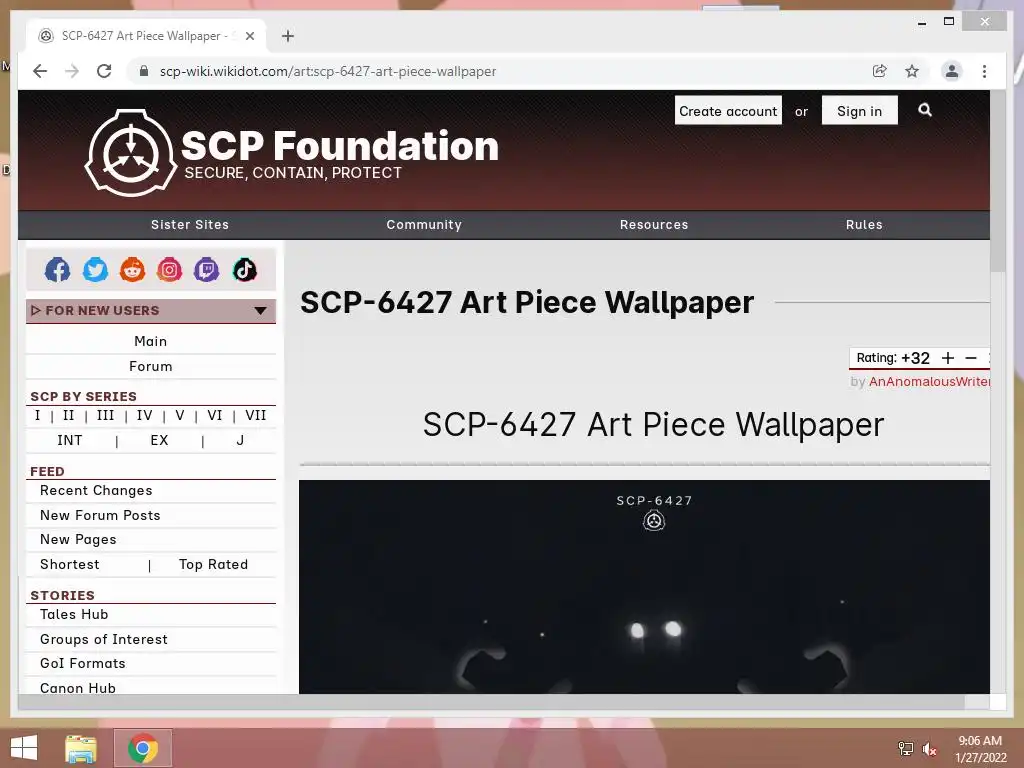Bookmark this page with the star icon
The height and width of the screenshot is (768, 1024).
(x=912, y=71)
